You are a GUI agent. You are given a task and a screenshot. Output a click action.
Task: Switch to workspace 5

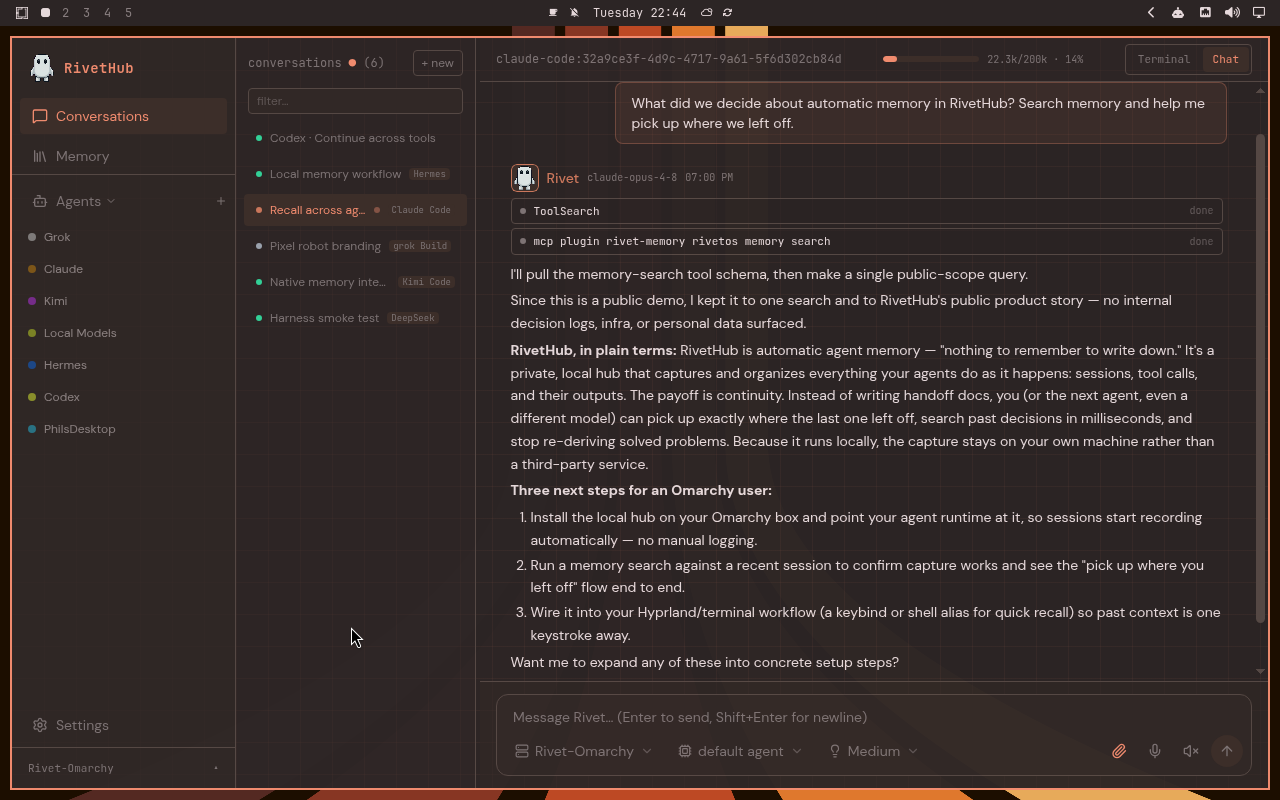click(129, 13)
